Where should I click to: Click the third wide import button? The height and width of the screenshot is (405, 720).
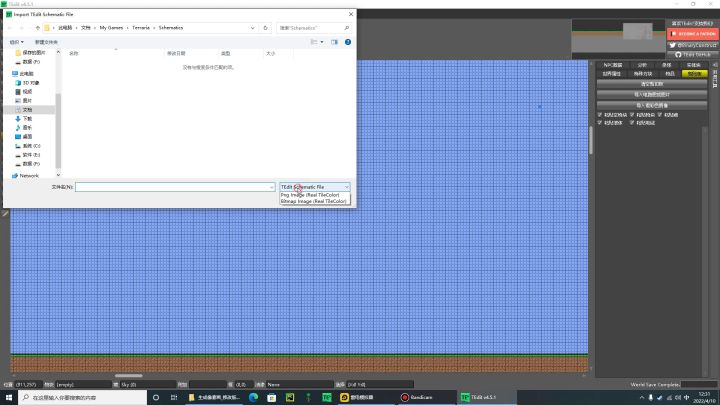point(652,105)
